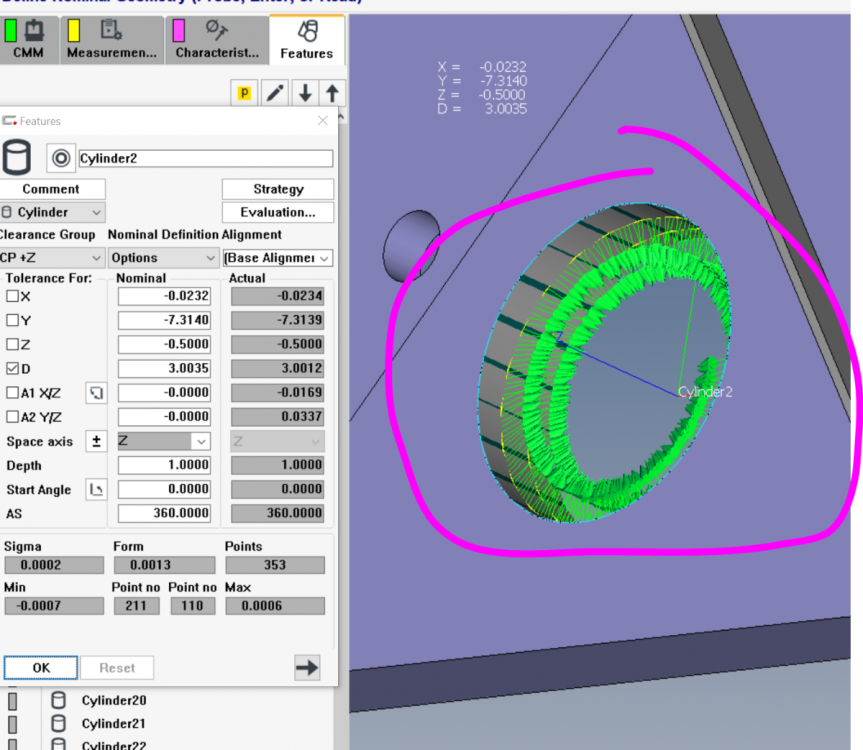863x750 pixels.
Task: Click the Depth nominal input field
Action: tap(164, 465)
